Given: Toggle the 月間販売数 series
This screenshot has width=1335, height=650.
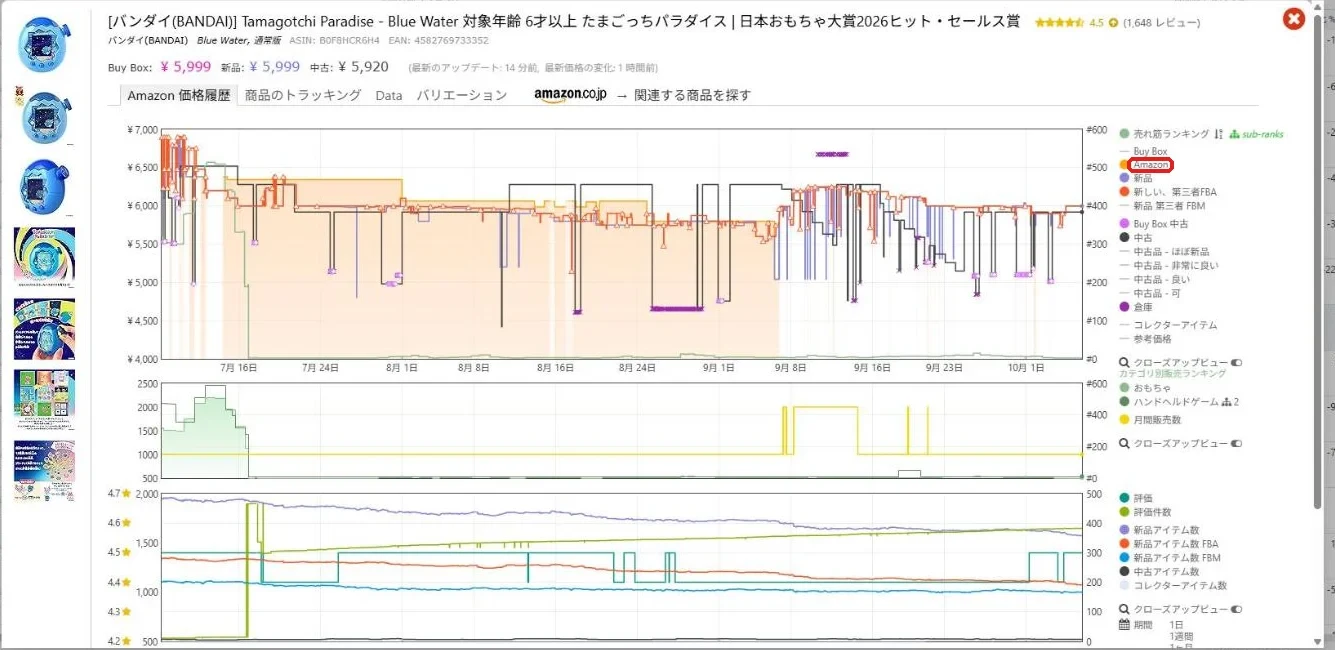Looking at the screenshot, I should [1150, 420].
